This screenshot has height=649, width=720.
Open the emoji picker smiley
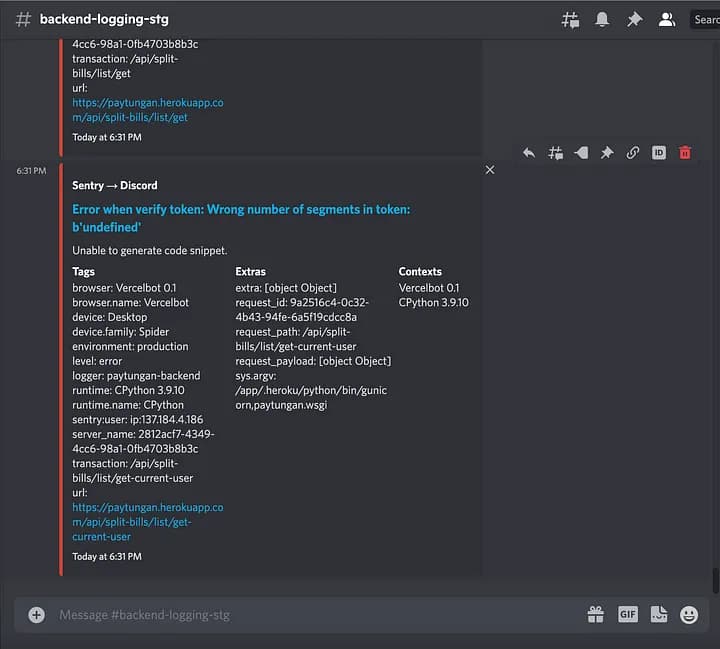(689, 615)
